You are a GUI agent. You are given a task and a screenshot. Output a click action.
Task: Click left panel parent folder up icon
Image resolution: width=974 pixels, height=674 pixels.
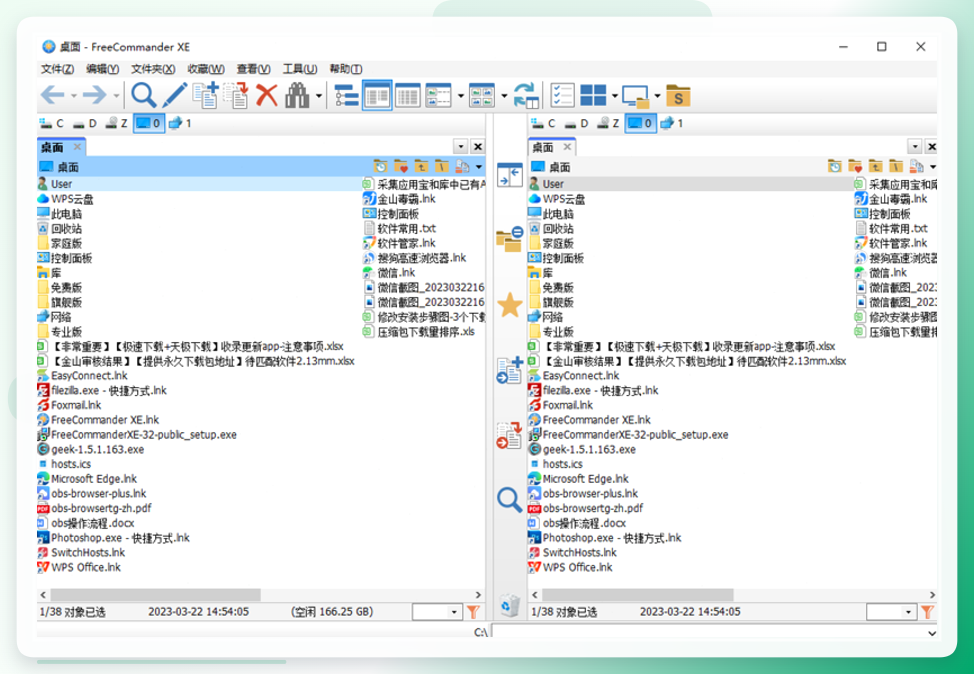coord(421,166)
